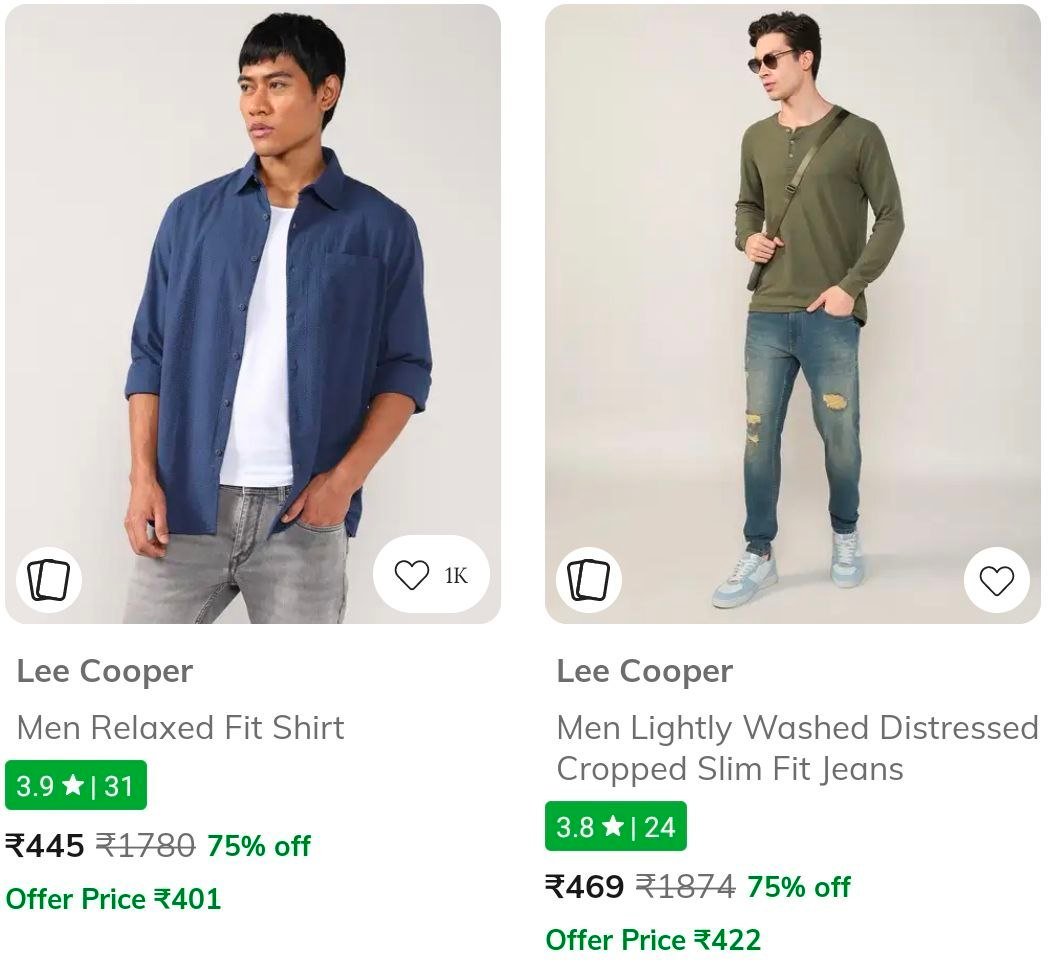This screenshot has height=969, width=1062.
Task: Select the Lee Cooper brand on the shirt card
Action: (104, 671)
